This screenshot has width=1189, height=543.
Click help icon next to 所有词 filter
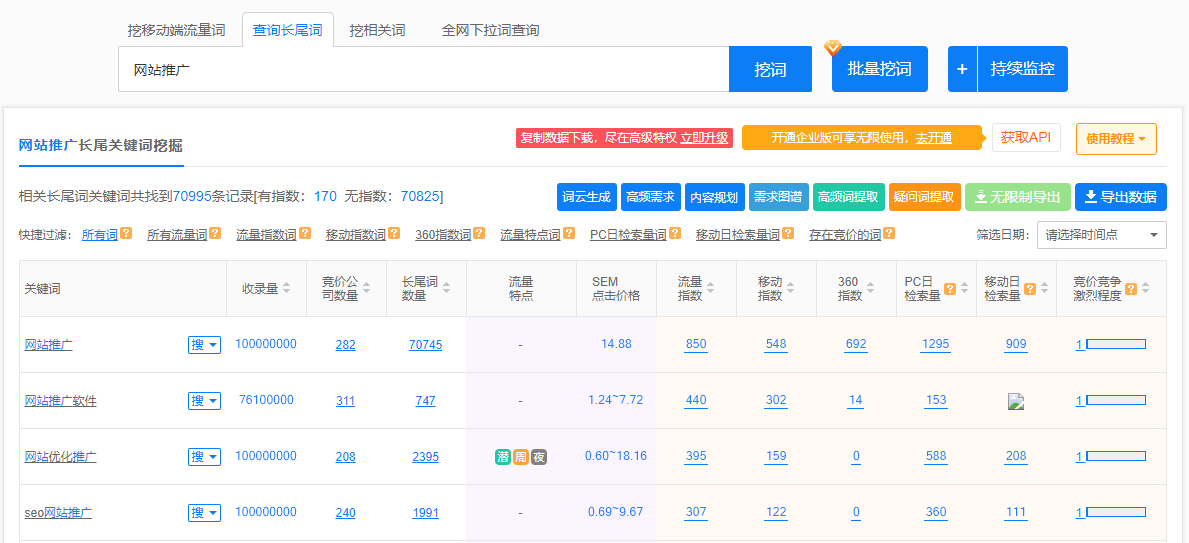pyautogui.click(x=127, y=234)
